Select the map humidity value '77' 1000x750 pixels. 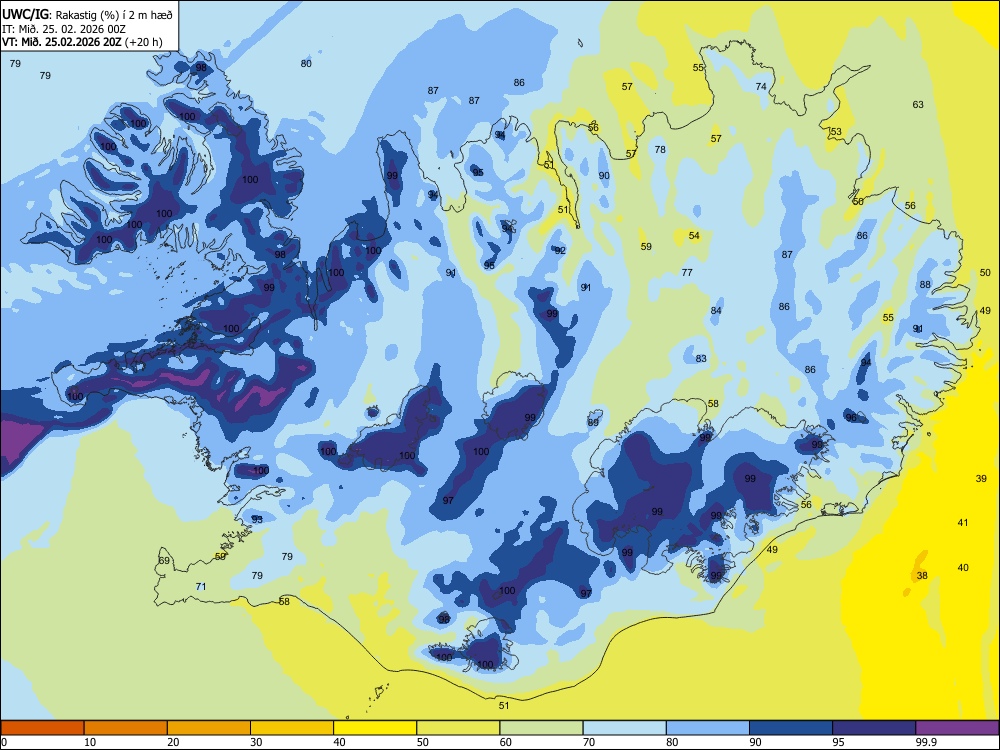pos(687,273)
